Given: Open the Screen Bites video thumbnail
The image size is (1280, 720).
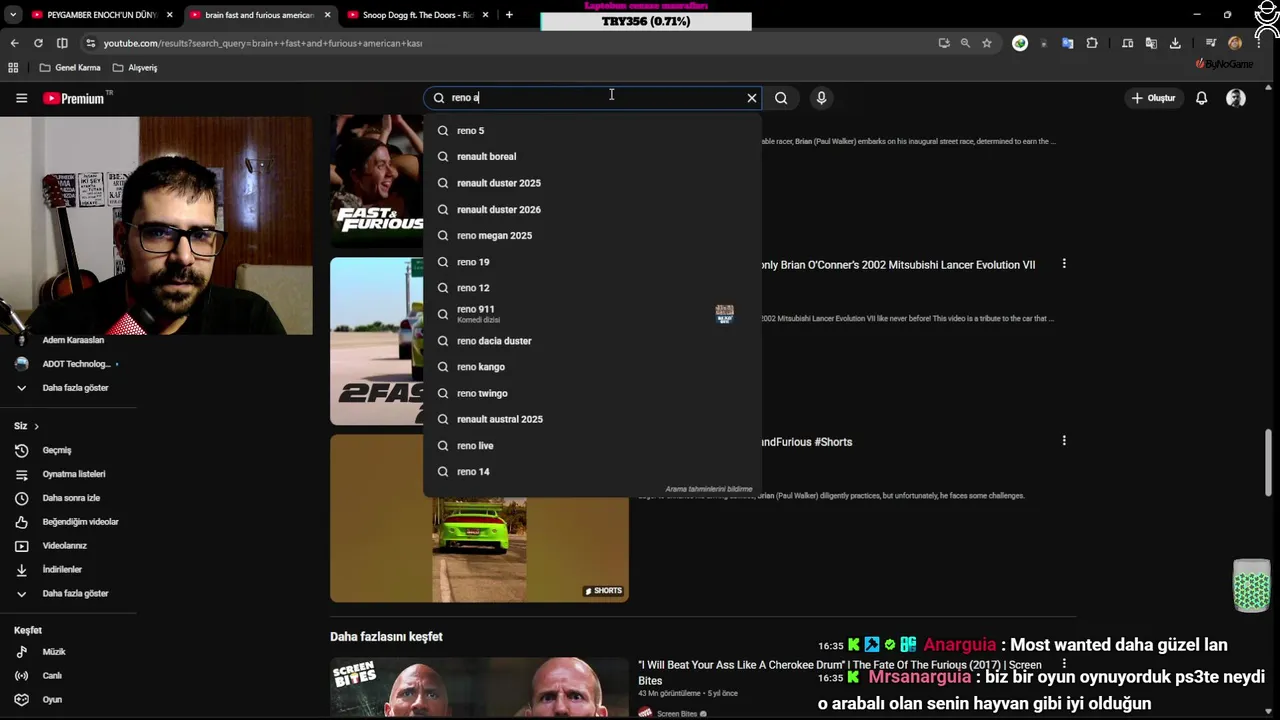Looking at the screenshot, I should click(479, 688).
